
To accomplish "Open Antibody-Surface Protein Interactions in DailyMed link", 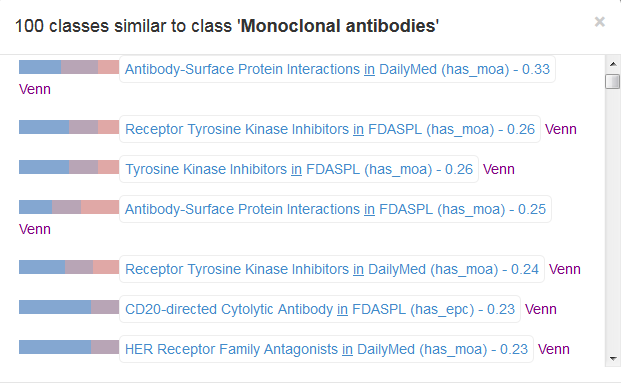I will 337,69.
